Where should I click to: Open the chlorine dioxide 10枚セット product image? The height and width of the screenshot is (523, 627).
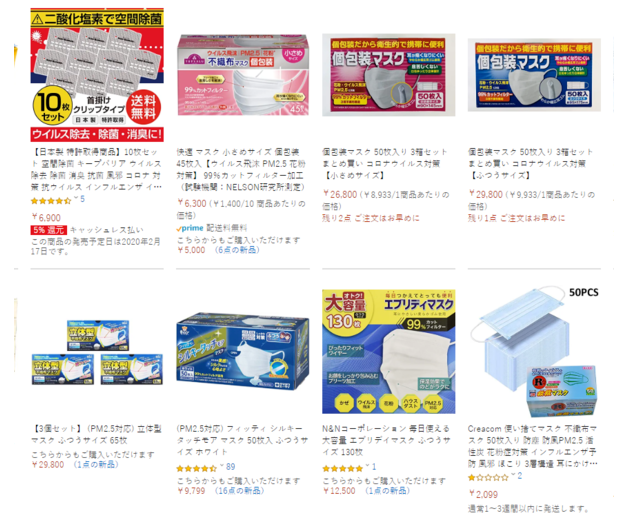(97, 74)
